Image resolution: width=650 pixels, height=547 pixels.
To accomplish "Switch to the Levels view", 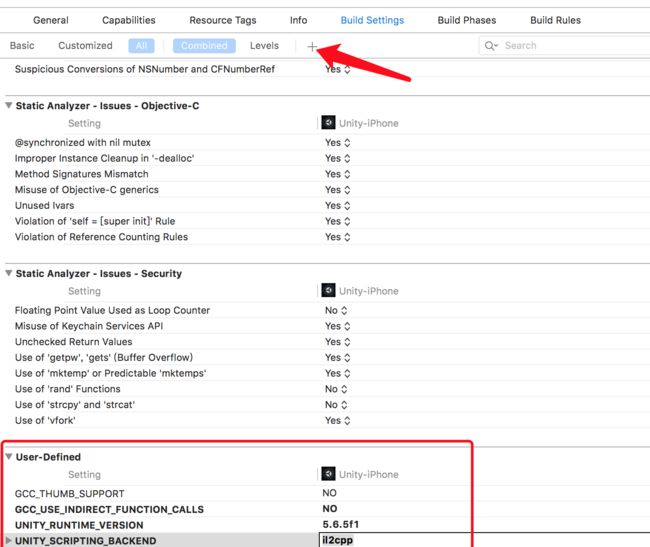I will 264,46.
